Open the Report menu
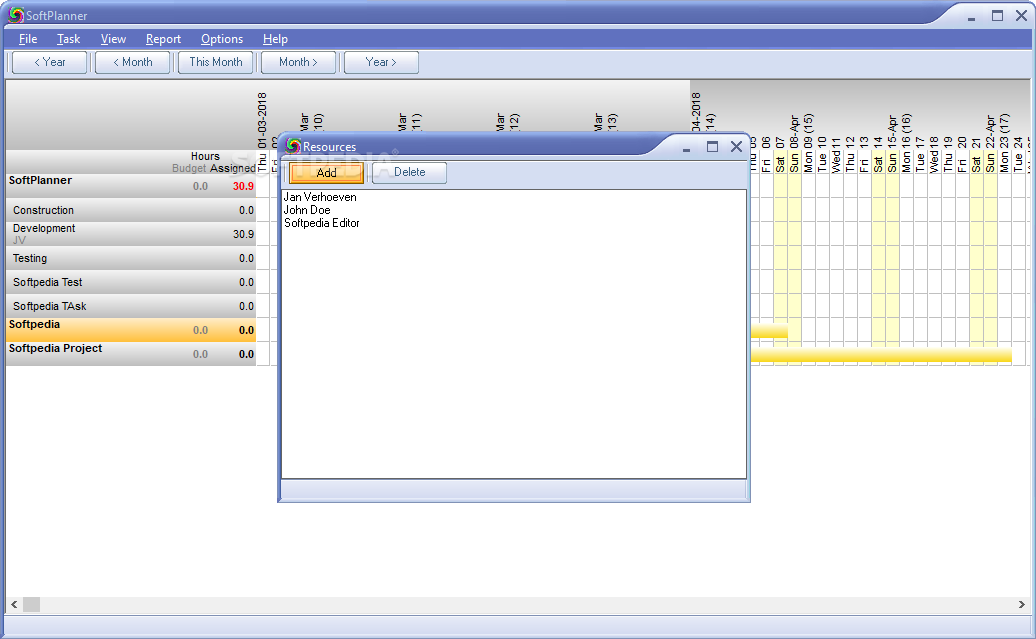This screenshot has width=1036, height=639. pos(163,39)
